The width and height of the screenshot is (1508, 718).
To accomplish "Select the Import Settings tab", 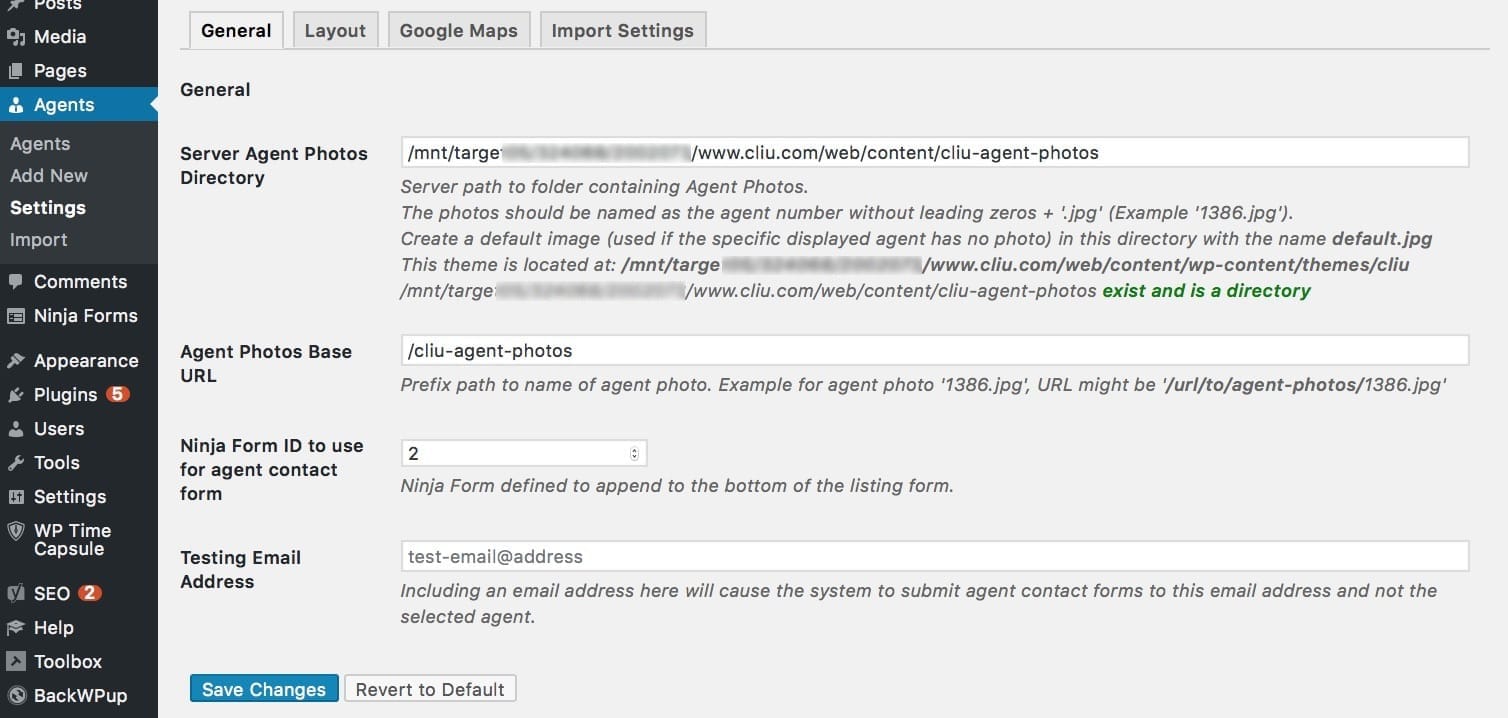I will tap(622, 31).
